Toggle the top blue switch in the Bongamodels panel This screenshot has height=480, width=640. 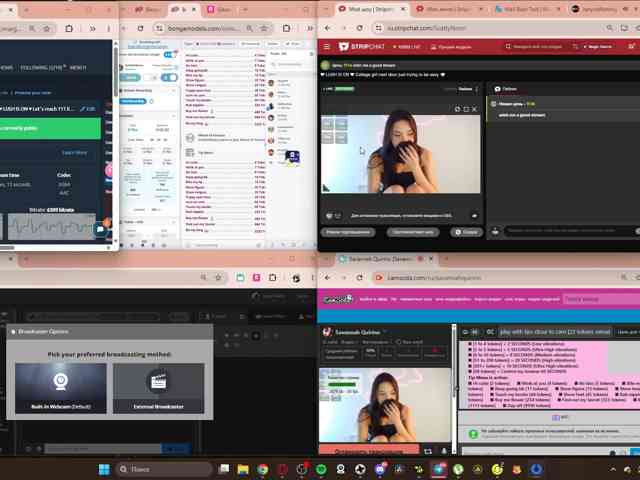(x=169, y=54)
